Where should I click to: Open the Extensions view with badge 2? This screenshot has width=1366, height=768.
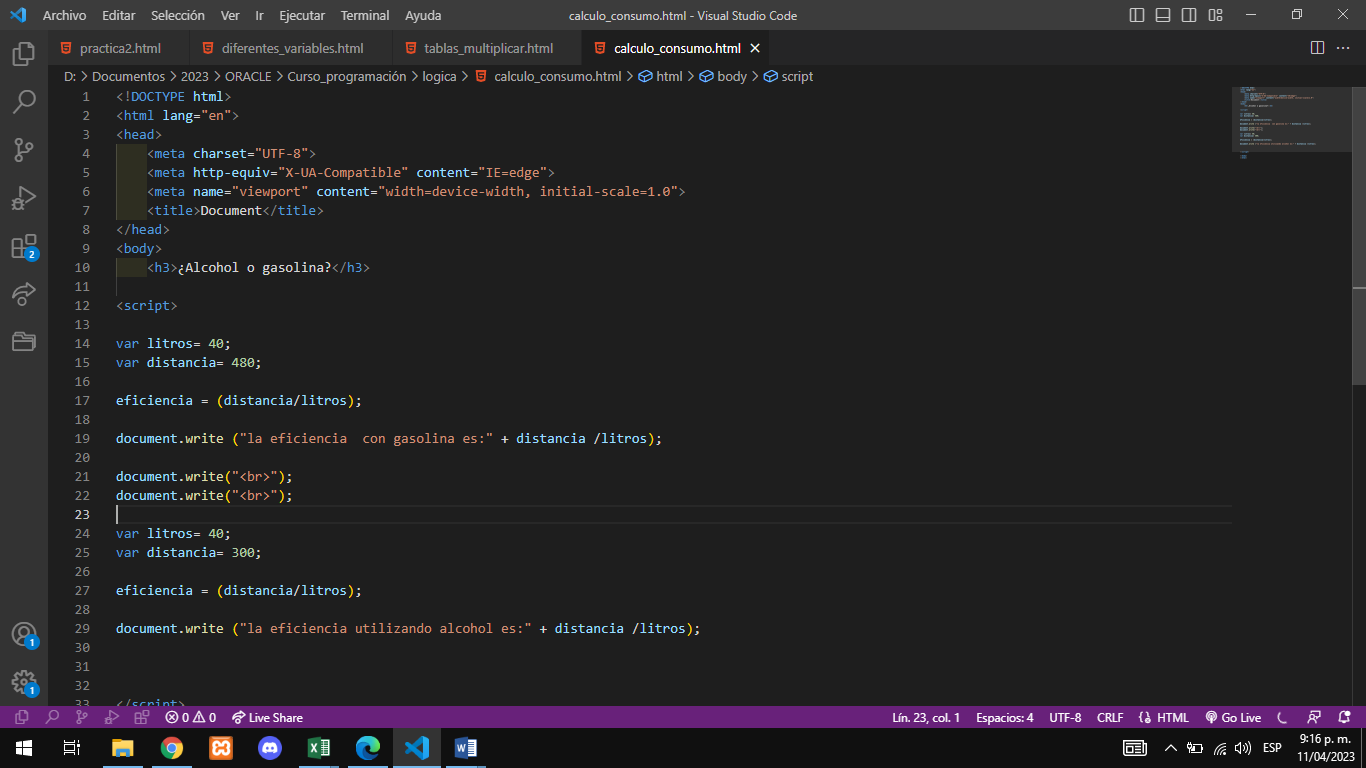click(x=24, y=246)
